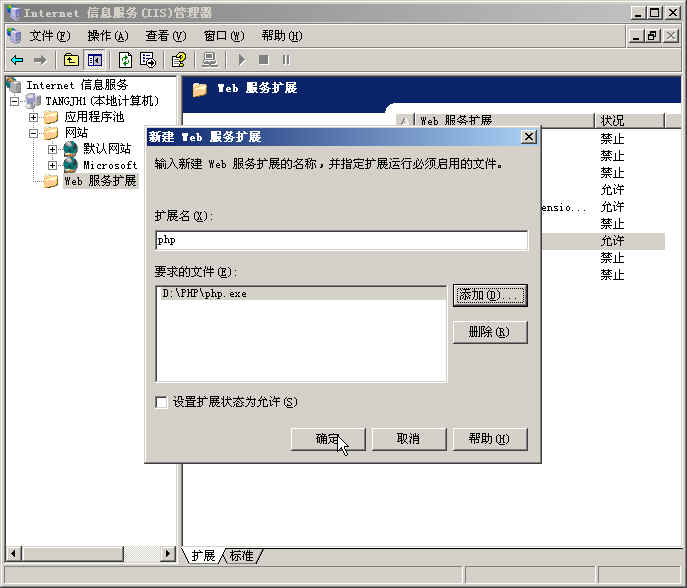Select TANGJH1 (本地计算机) tree node

[x=102, y=101]
